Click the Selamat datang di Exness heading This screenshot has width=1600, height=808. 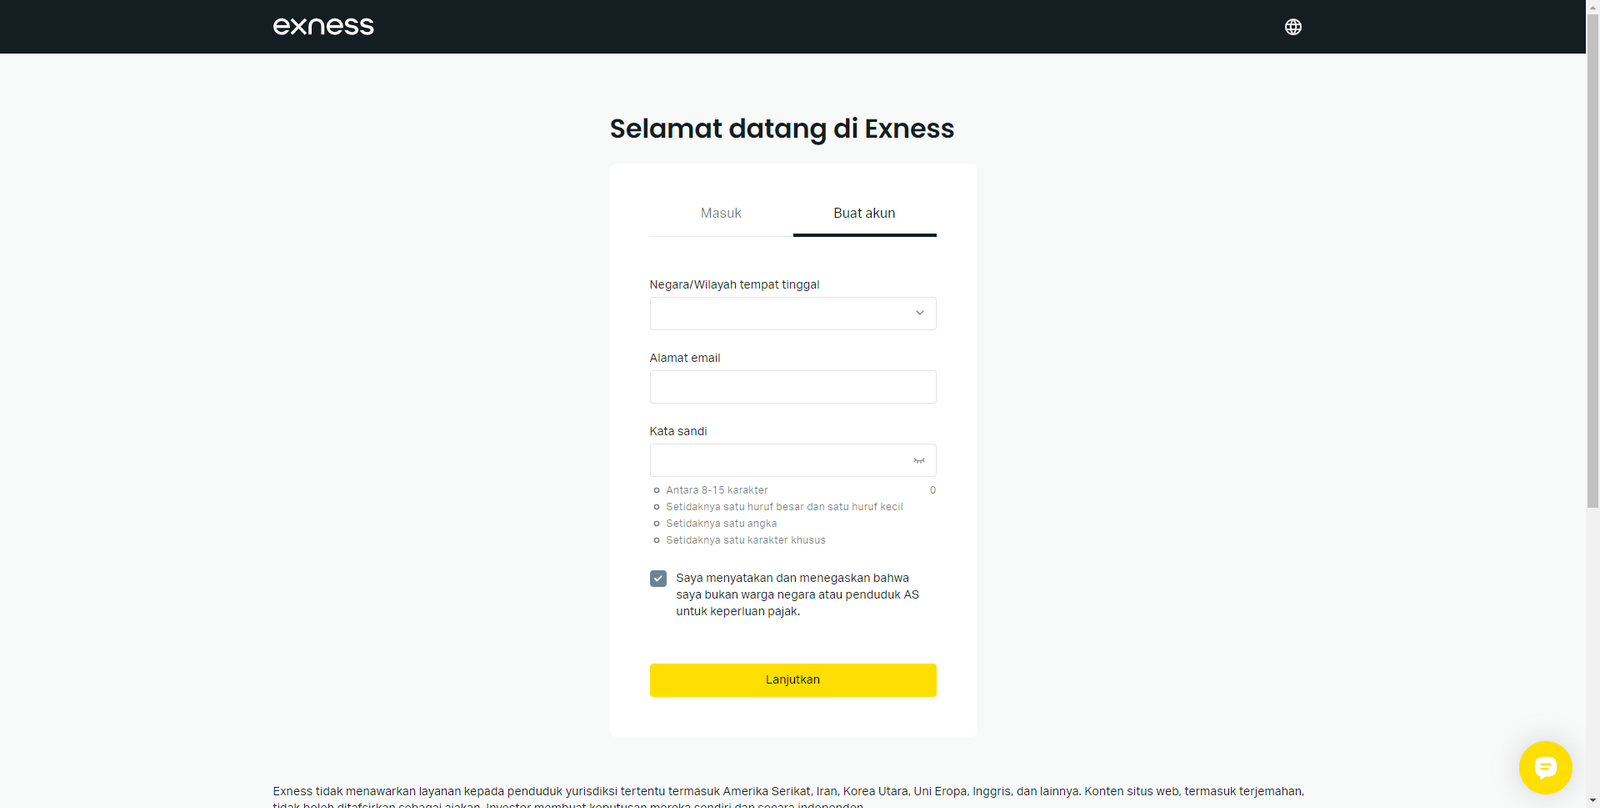783,128
